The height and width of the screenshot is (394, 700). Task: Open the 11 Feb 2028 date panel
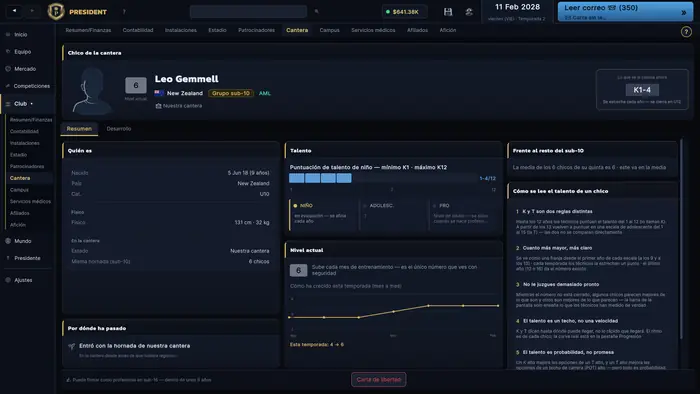click(517, 12)
